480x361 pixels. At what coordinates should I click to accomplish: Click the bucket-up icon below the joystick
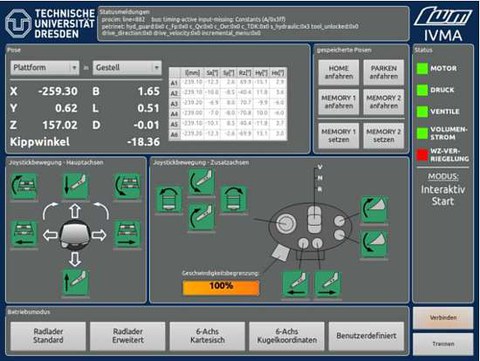(76, 283)
